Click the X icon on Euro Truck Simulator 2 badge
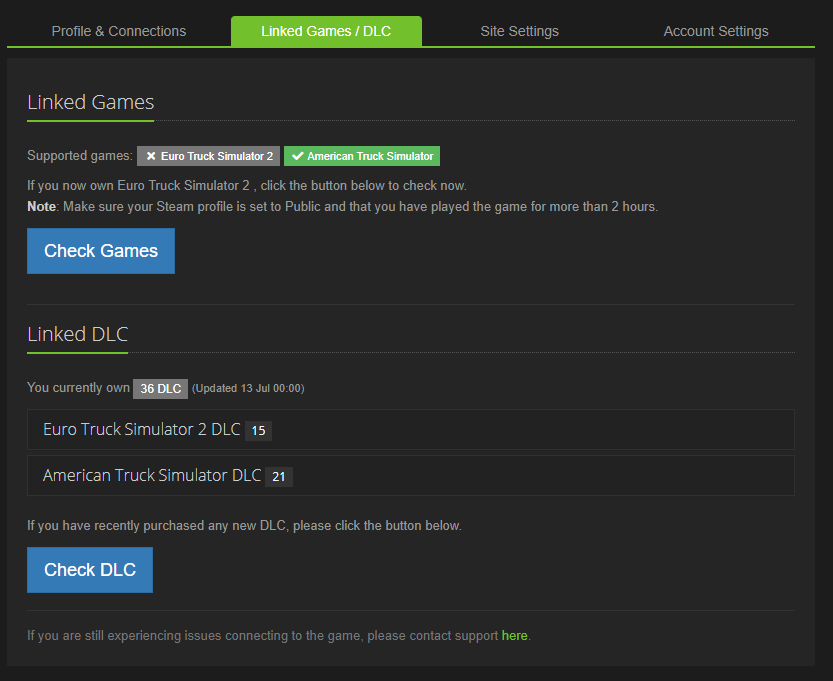This screenshot has height=681, width=833. click(151, 156)
